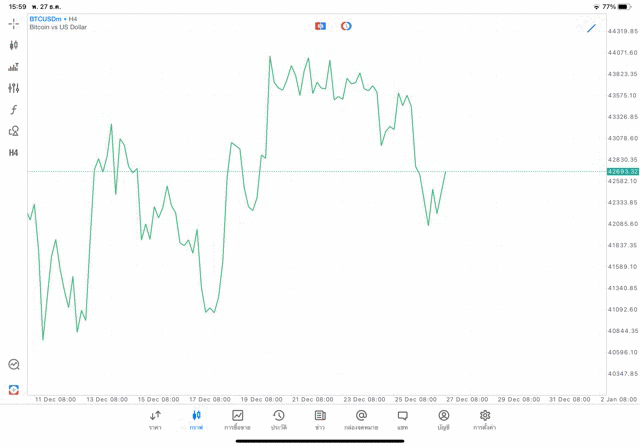Image resolution: width=640 pixels, height=447 pixels.
Task: Open chart settings sliders icon
Action: [x=14, y=88]
